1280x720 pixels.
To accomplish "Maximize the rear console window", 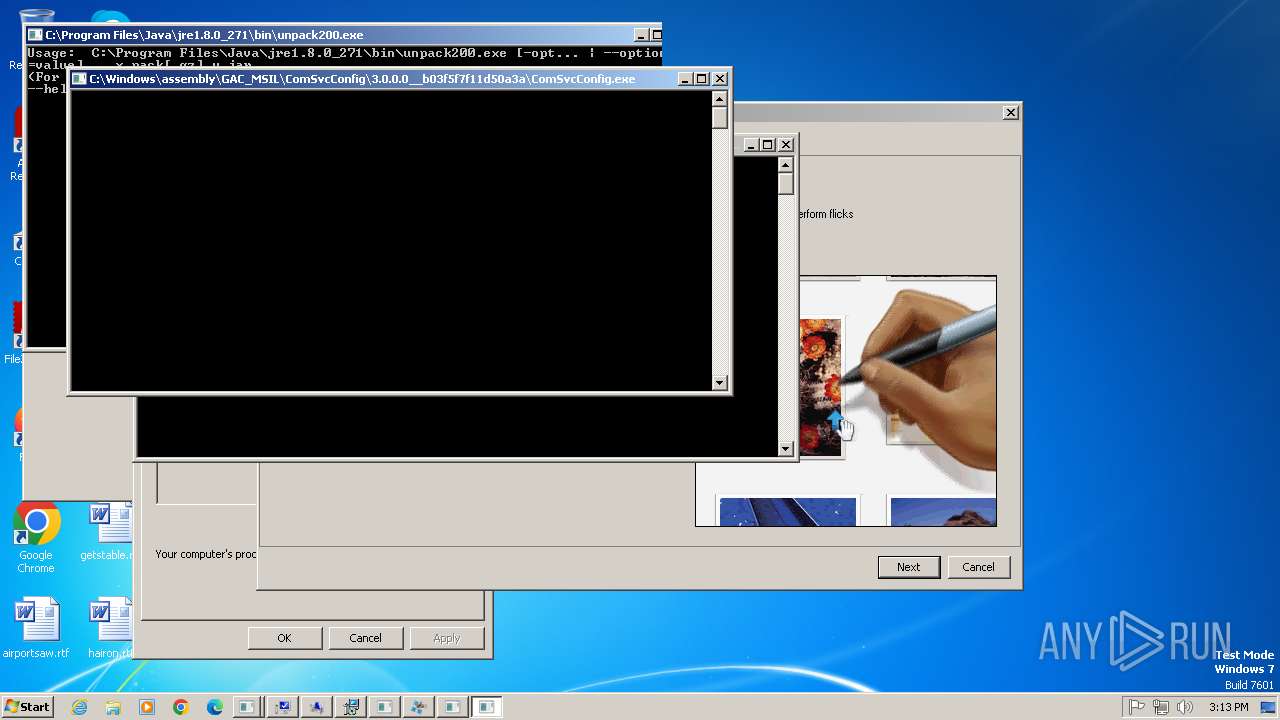I will point(768,145).
